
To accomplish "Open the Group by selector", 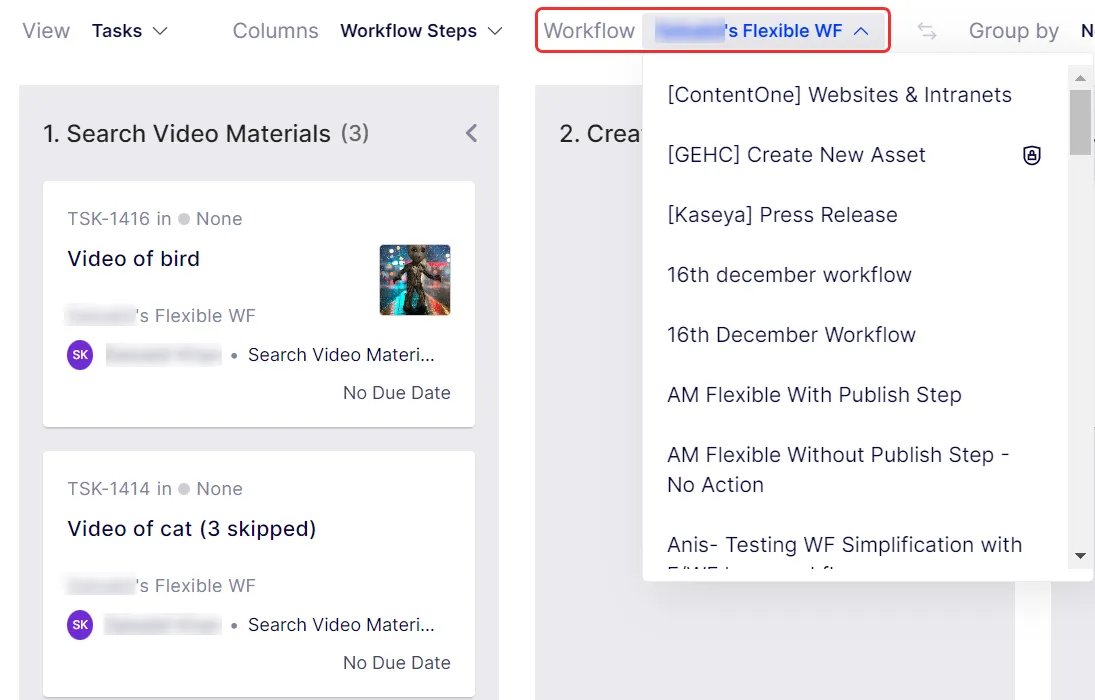I will point(1031,31).
